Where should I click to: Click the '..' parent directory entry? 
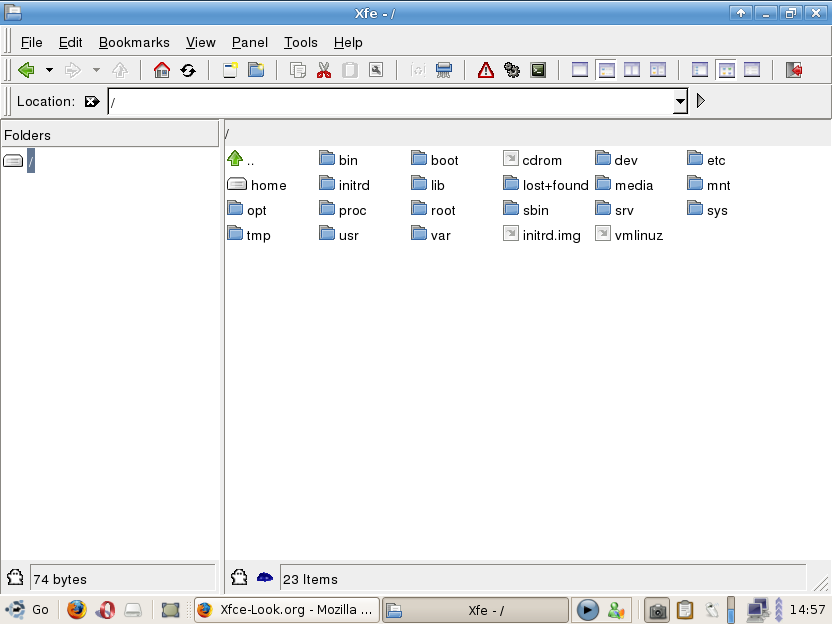click(x=240, y=159)
